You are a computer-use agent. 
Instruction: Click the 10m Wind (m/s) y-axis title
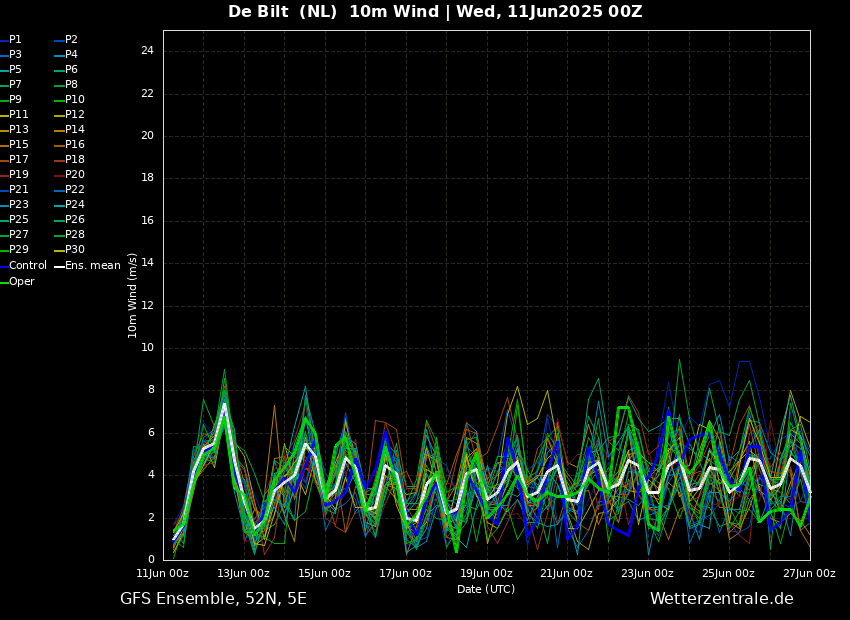click(x=133, y=295)
